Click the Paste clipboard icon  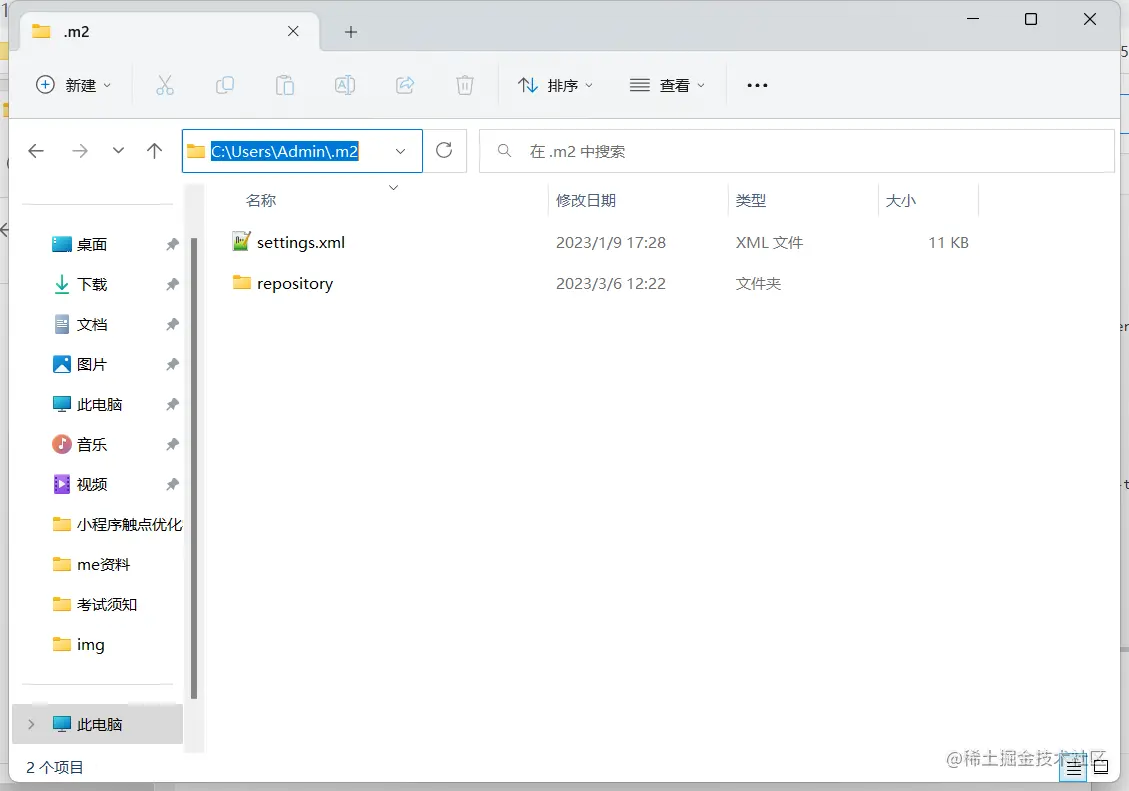tap(284, 85)
